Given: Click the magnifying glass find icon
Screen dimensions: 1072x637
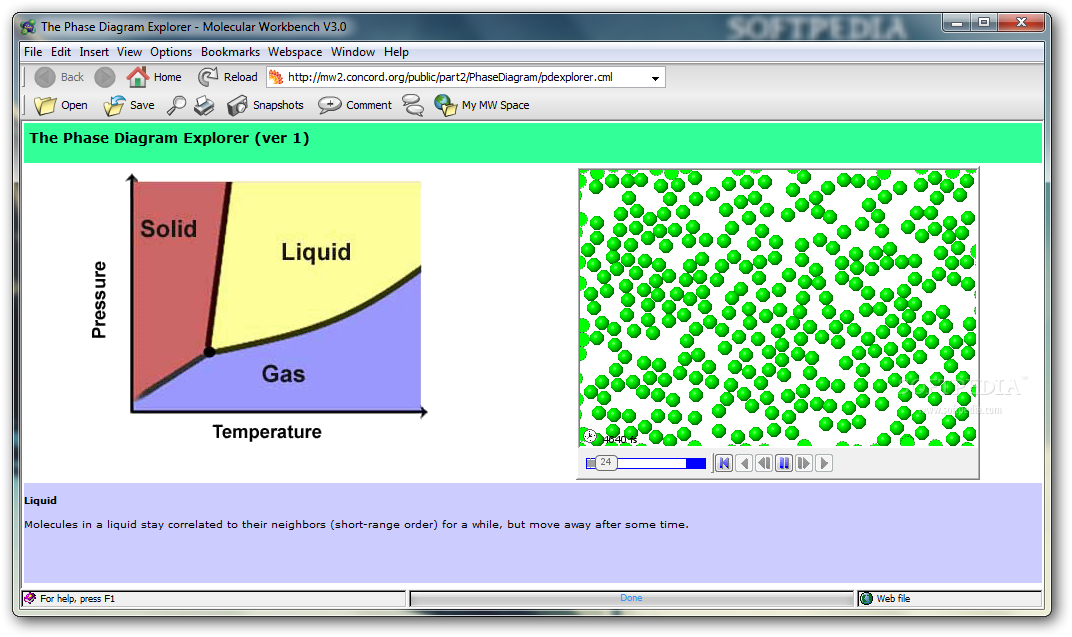Looking at the screenshot, I should [176, 105].
